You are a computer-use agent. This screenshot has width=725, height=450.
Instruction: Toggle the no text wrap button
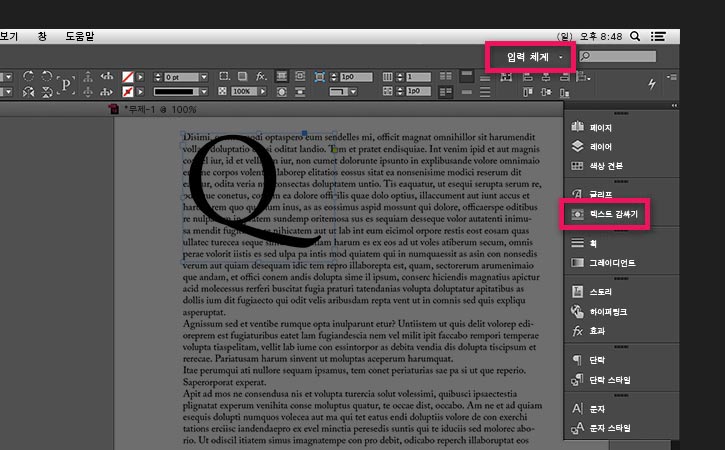(x=281, y=76)
